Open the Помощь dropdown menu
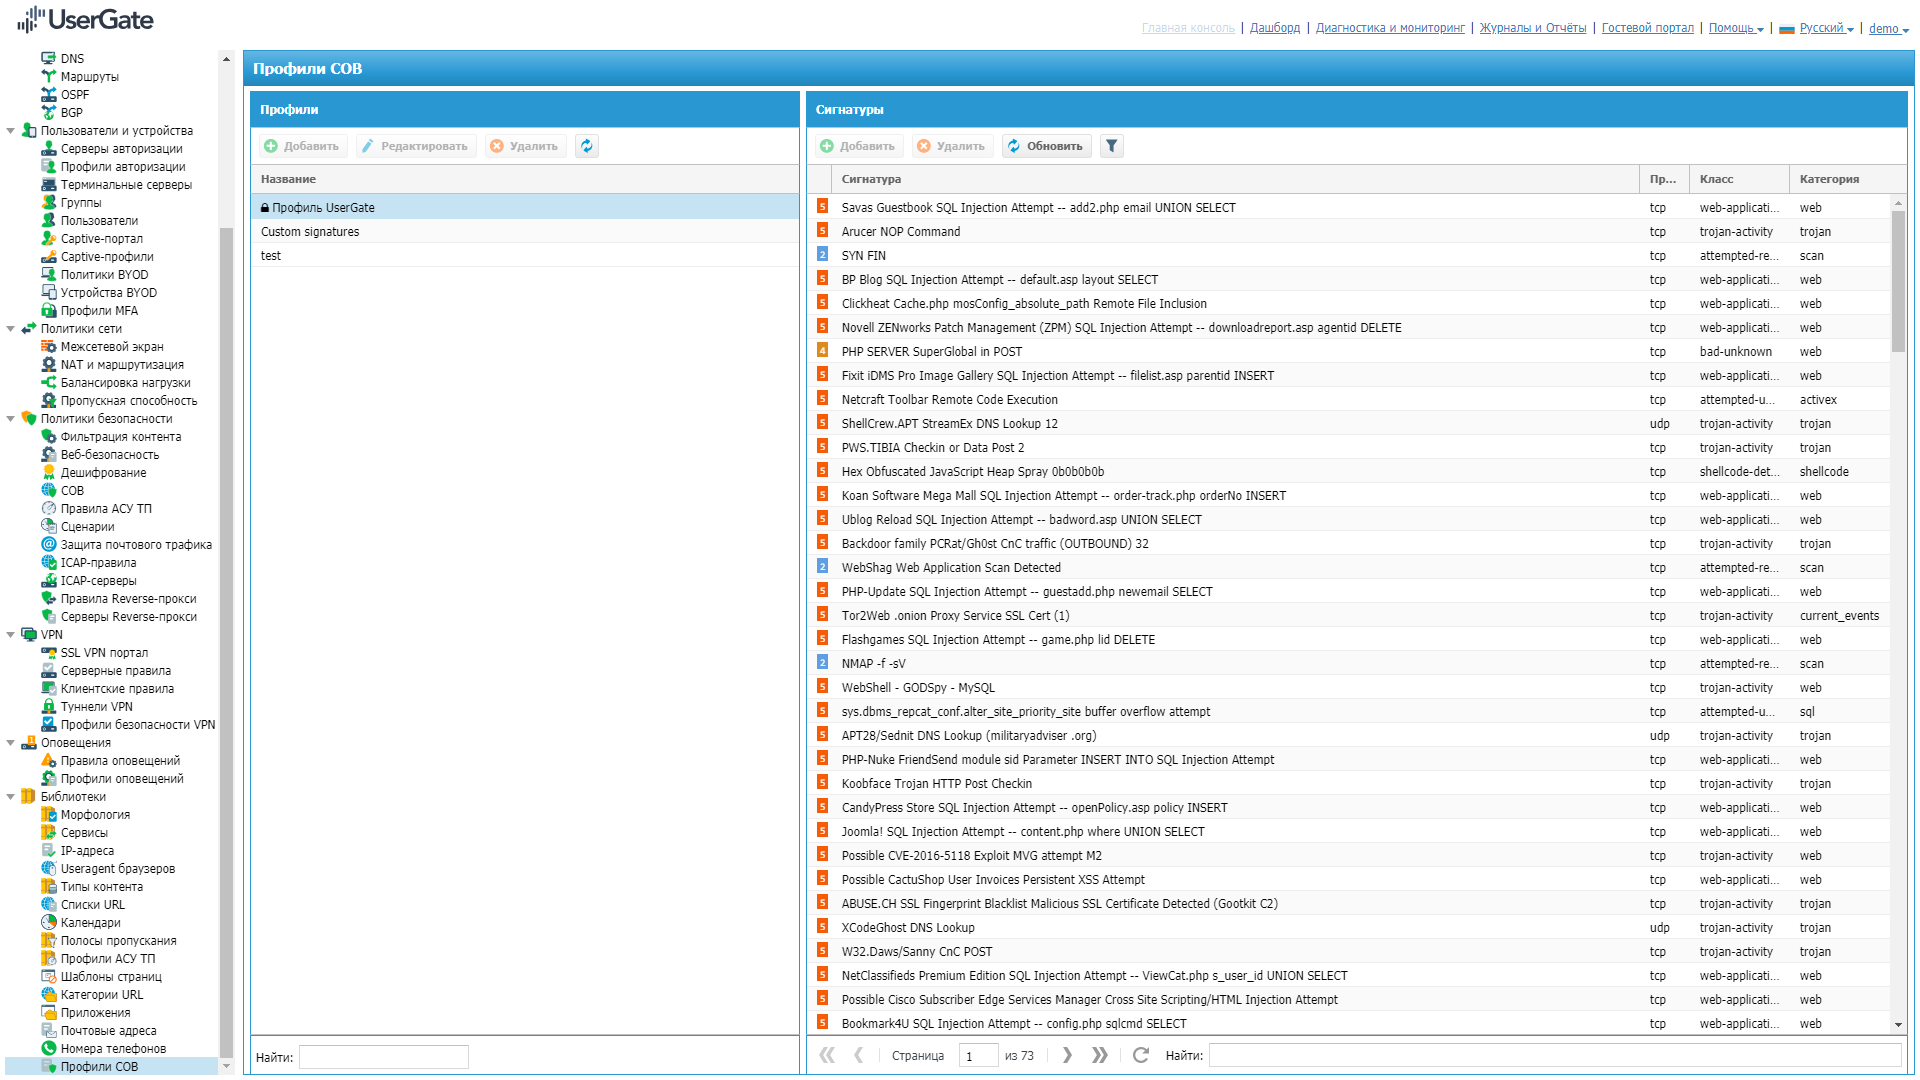 [1735, 28]
